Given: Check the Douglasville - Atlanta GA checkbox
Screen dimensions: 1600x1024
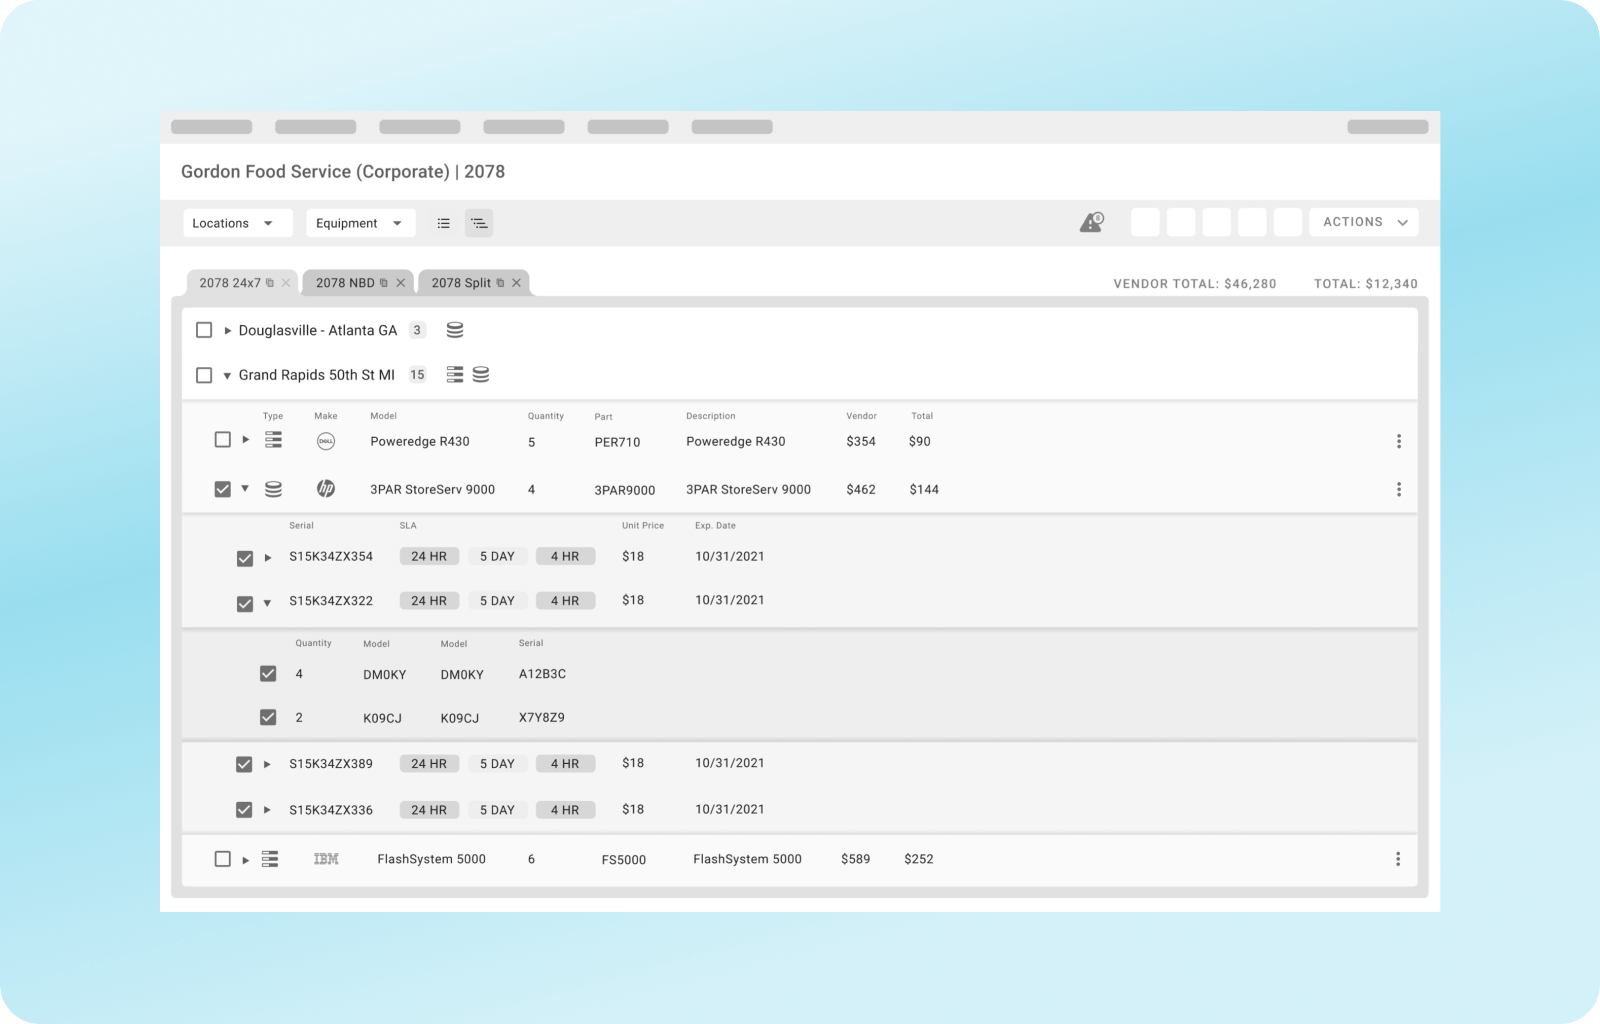Looking at the screenshot, I should point(204,330).
